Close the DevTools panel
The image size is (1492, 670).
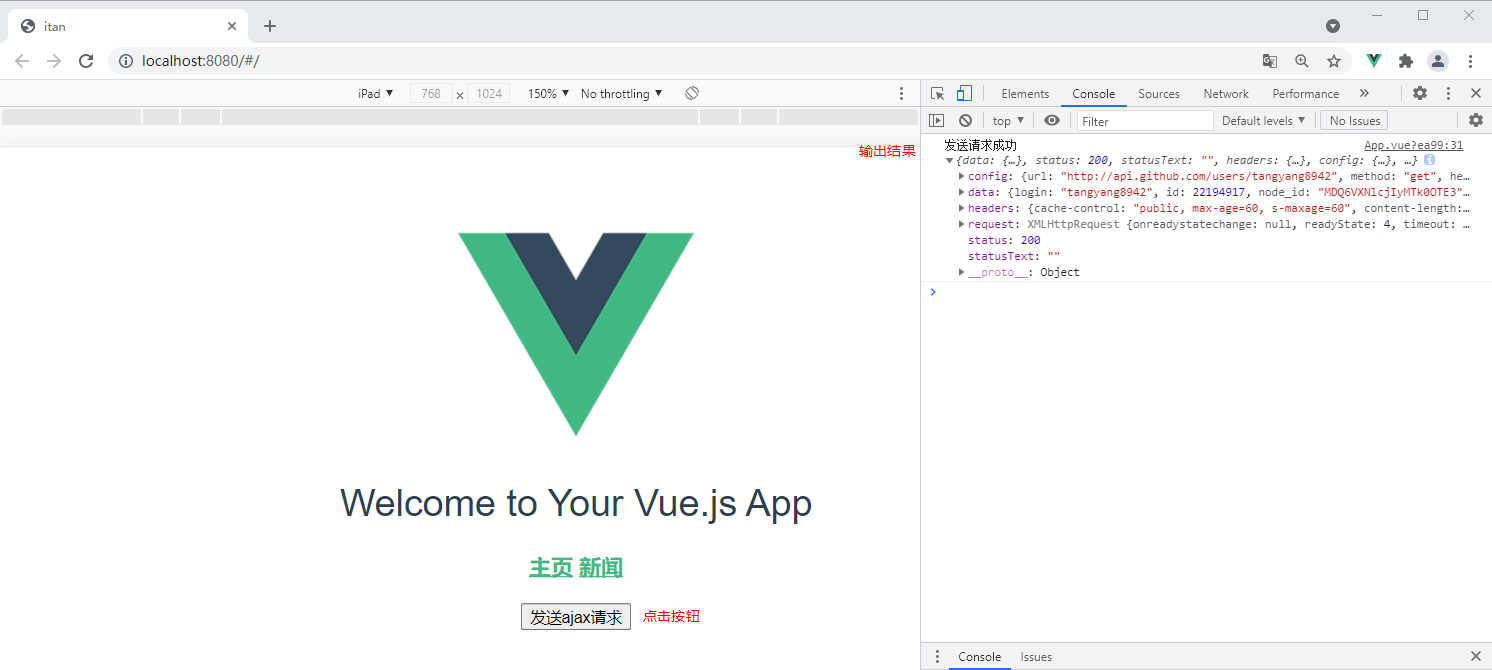(x=1476, y=93)
